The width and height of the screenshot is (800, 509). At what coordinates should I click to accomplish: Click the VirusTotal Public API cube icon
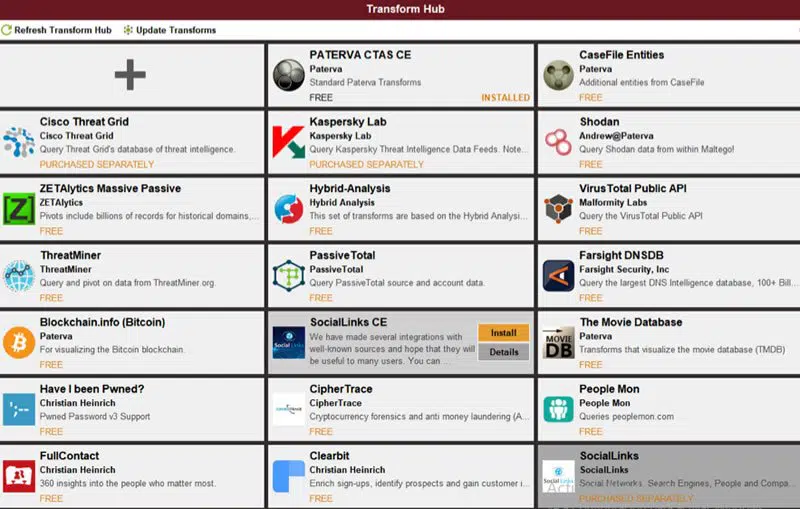click(558, 209)
